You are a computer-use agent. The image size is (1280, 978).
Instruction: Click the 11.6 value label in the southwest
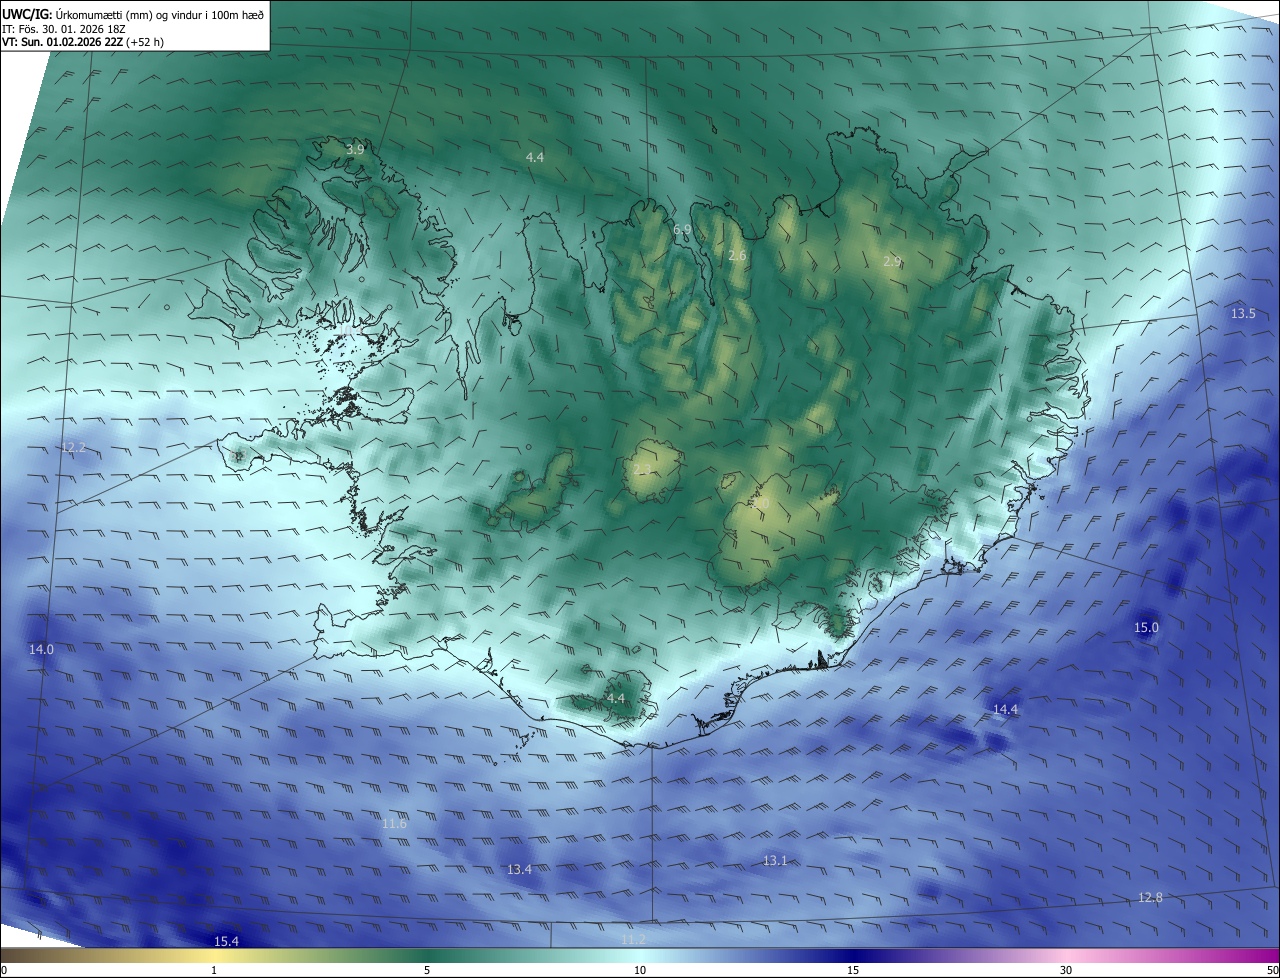pos(394,823)
